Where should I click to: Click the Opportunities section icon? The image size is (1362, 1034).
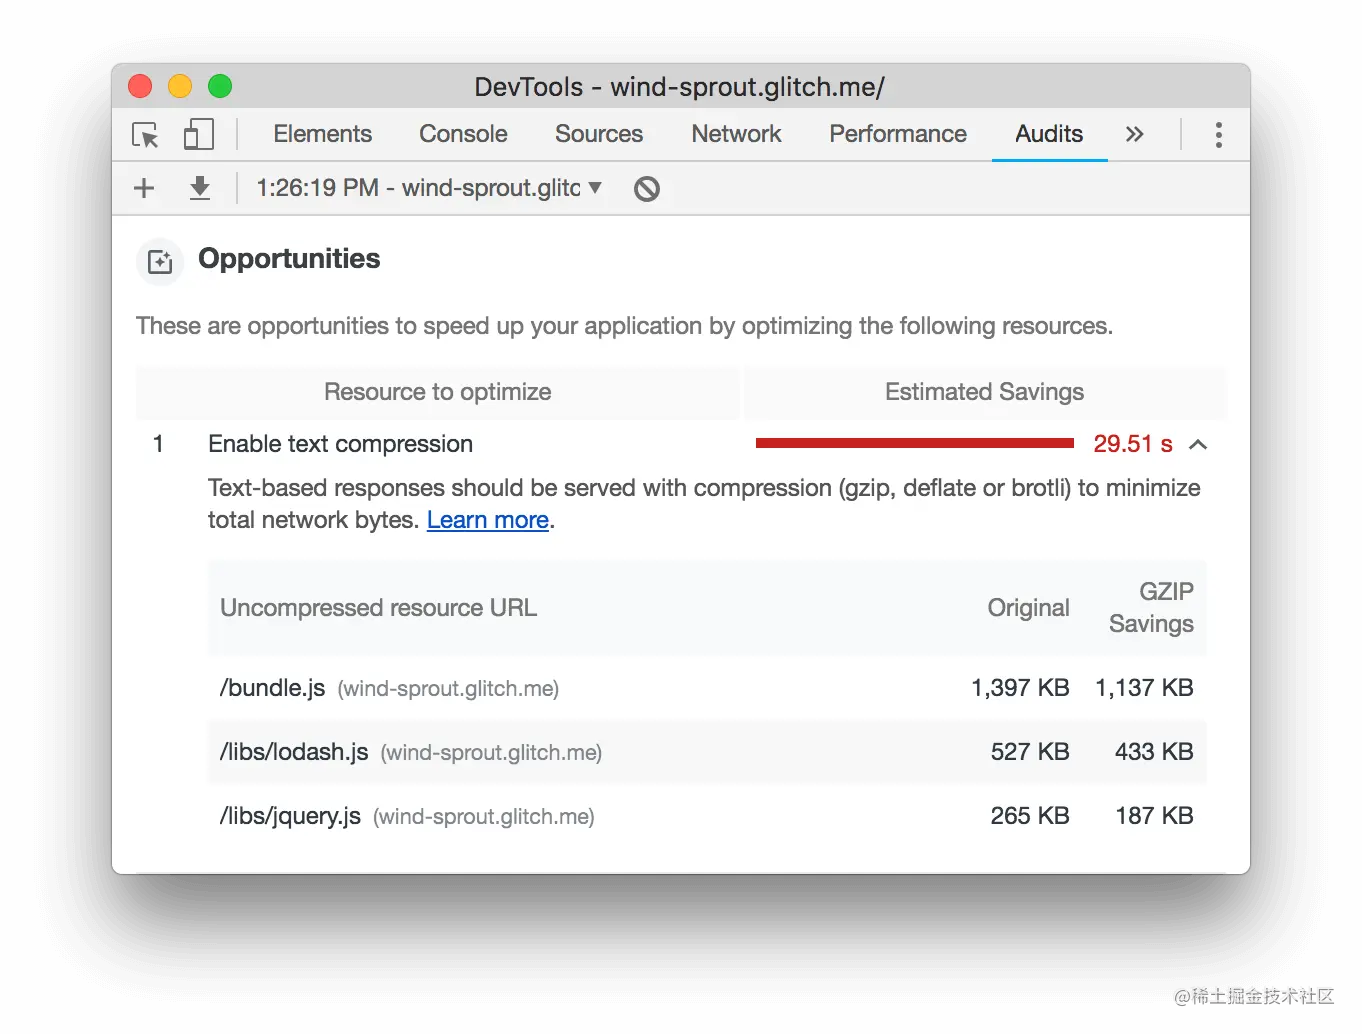(160, 262)
